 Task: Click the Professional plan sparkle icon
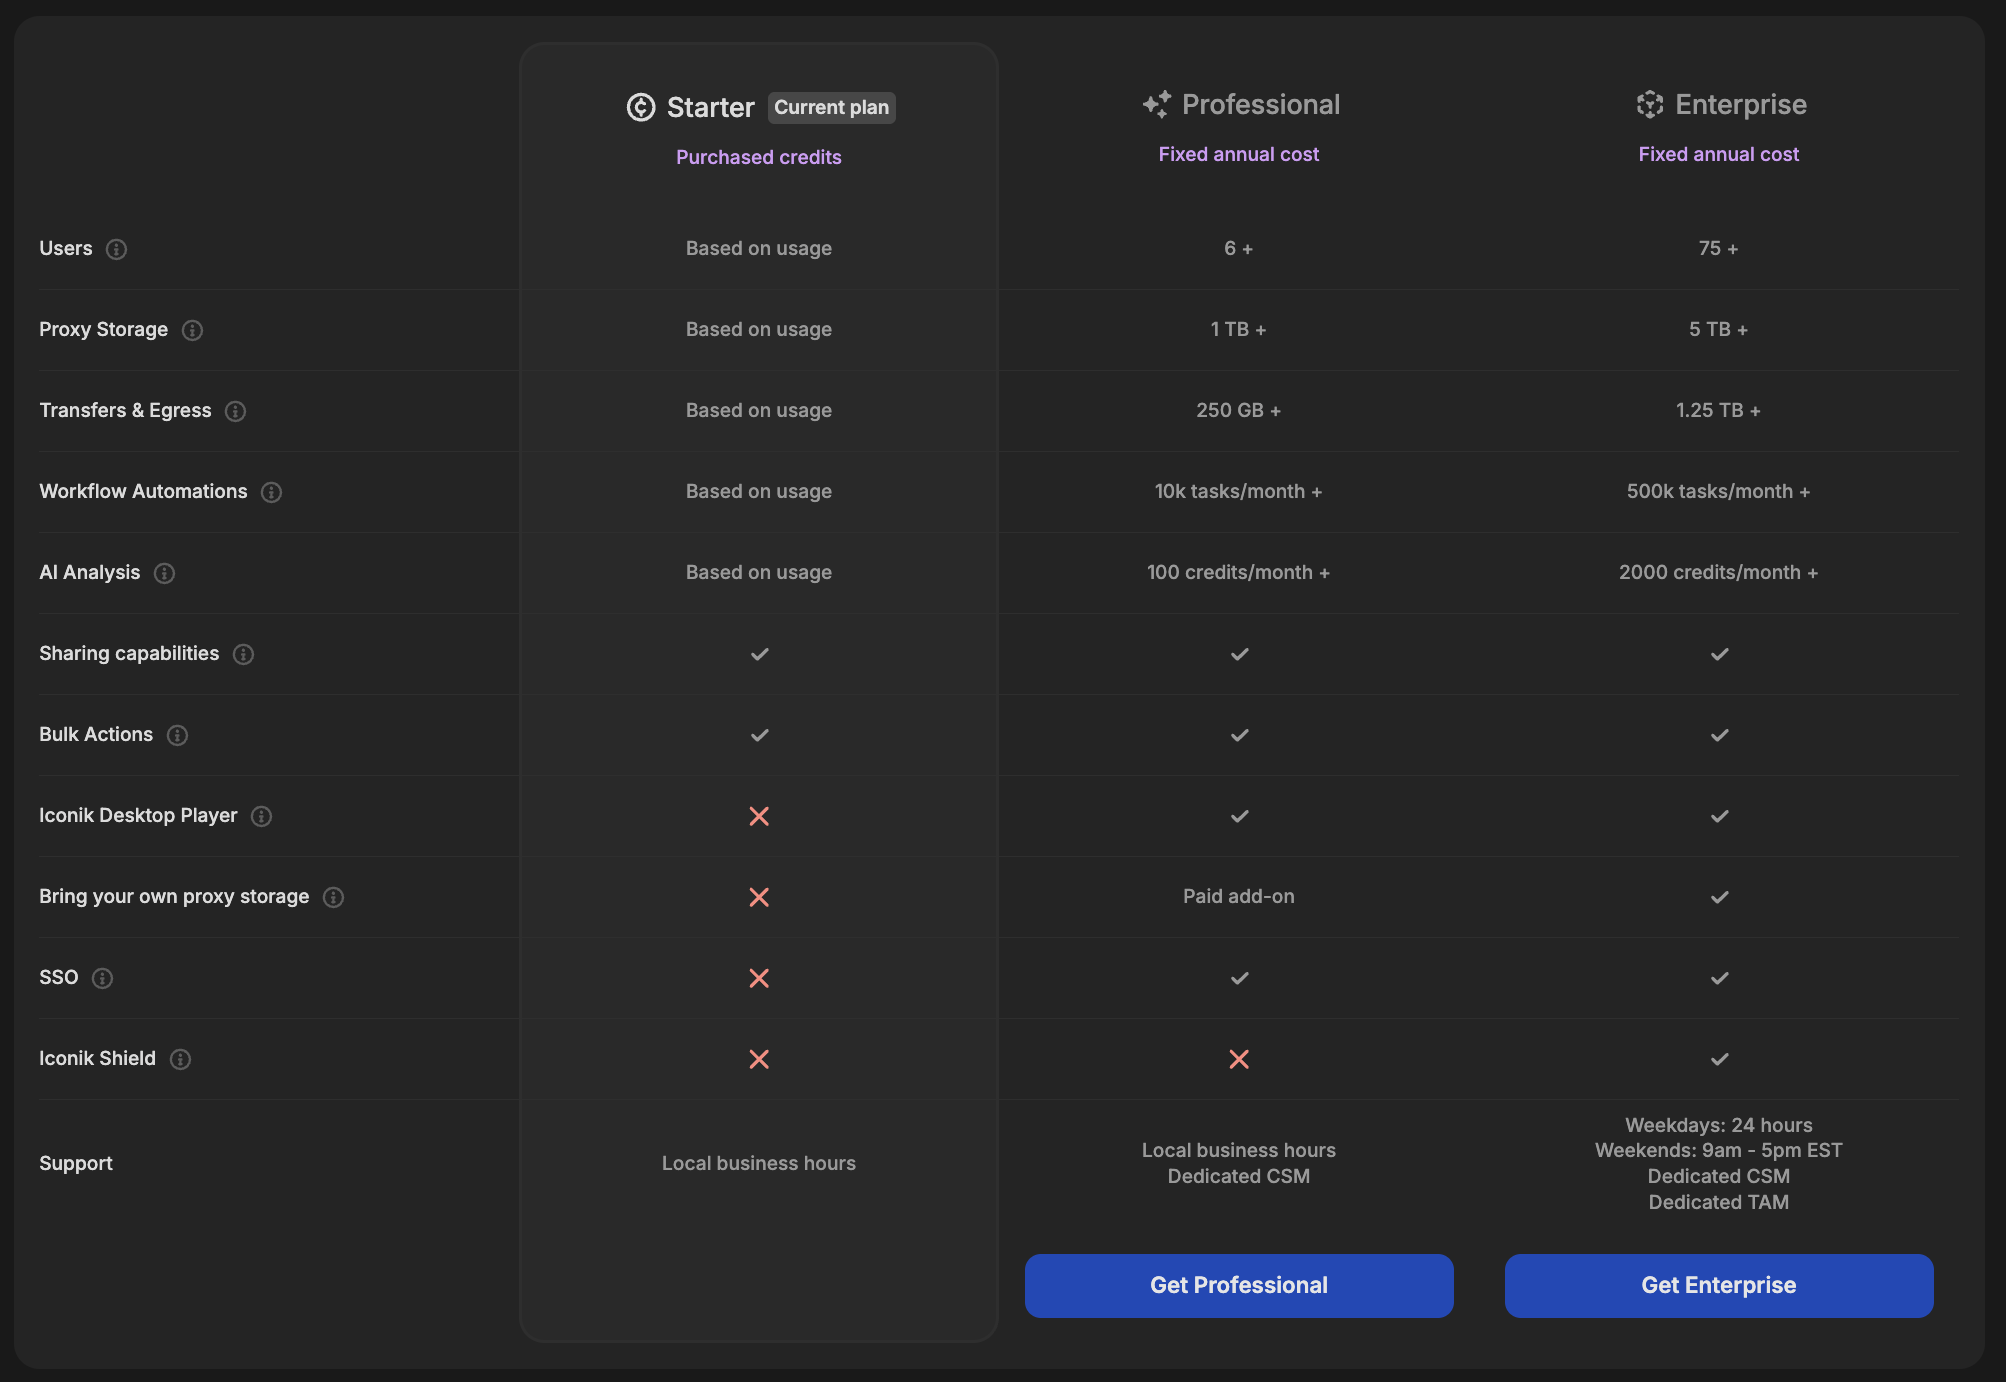coord(1157,104)
